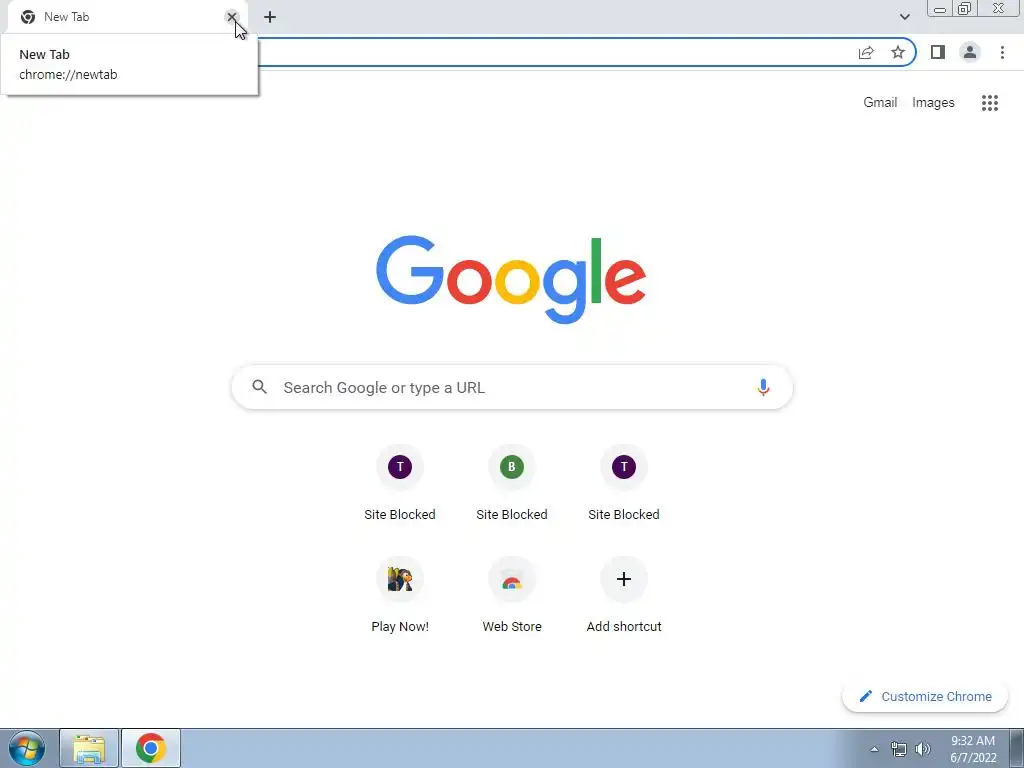Start voice search with the microphone icon
The width and height of the screenshot is (1024, 768).
pos(763,387)
